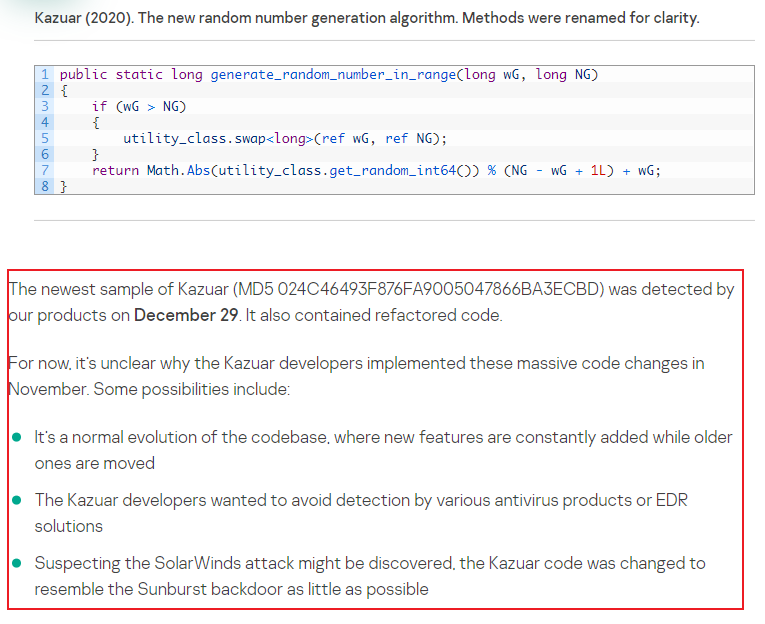The image size is (765, 624).
Task: Click 'get_random_int64' method call in code
Action: (x=393, y=170)
